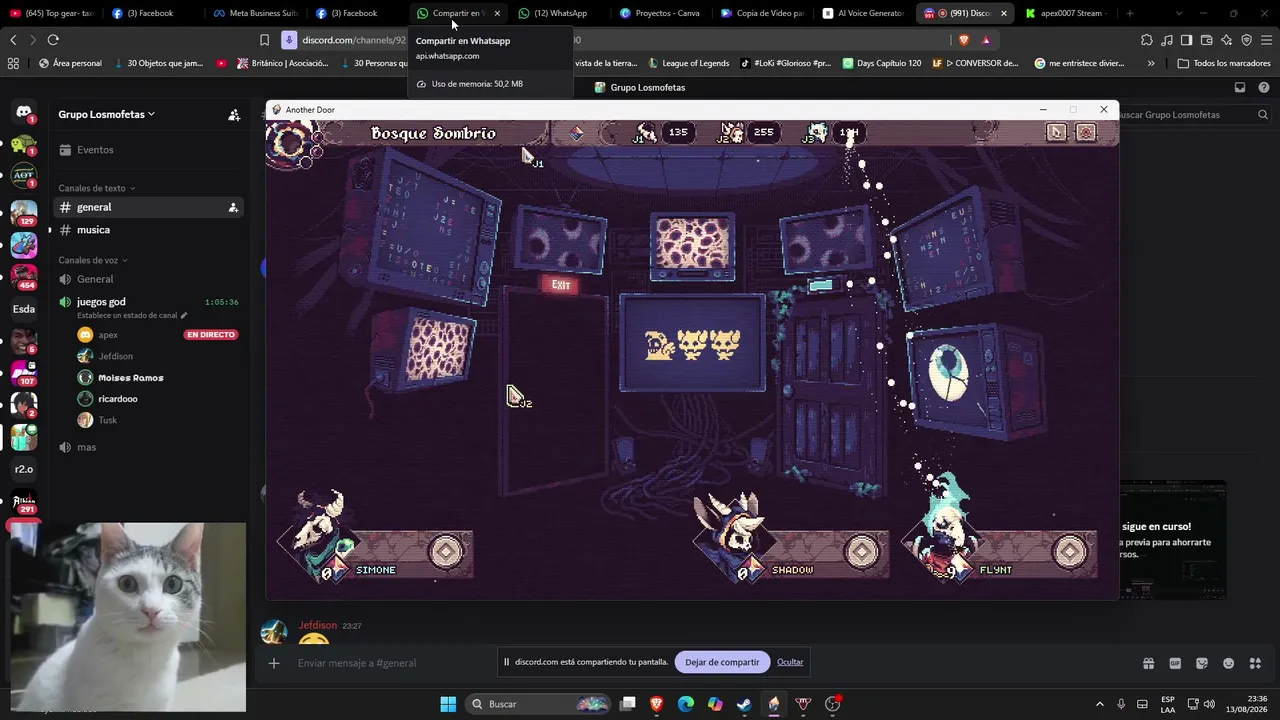The image size is (1280, 720).
Task: Open Steam from the taskbar
Action: [x=744, y=704]
